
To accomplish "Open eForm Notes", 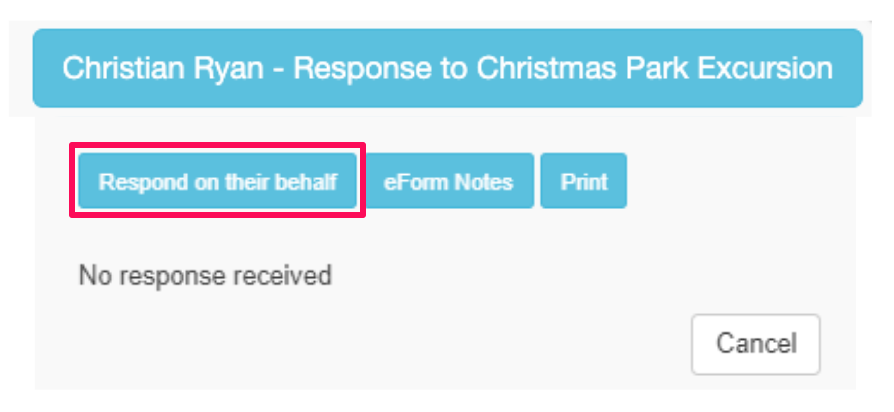I will point(448,181).
